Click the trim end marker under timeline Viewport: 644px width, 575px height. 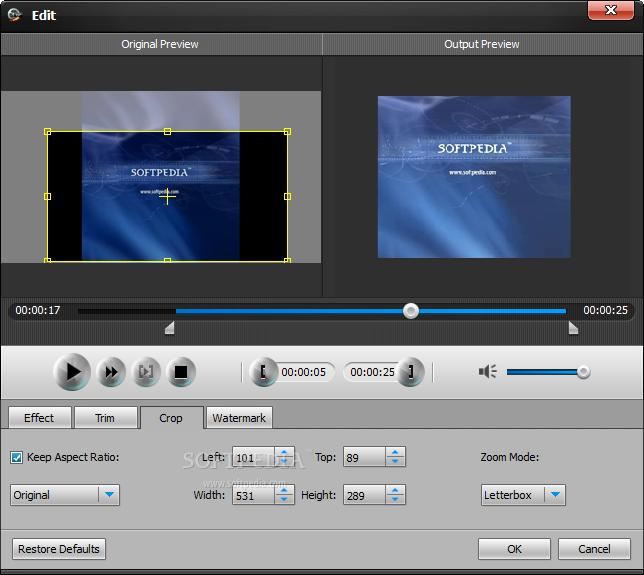click(573, 328)
